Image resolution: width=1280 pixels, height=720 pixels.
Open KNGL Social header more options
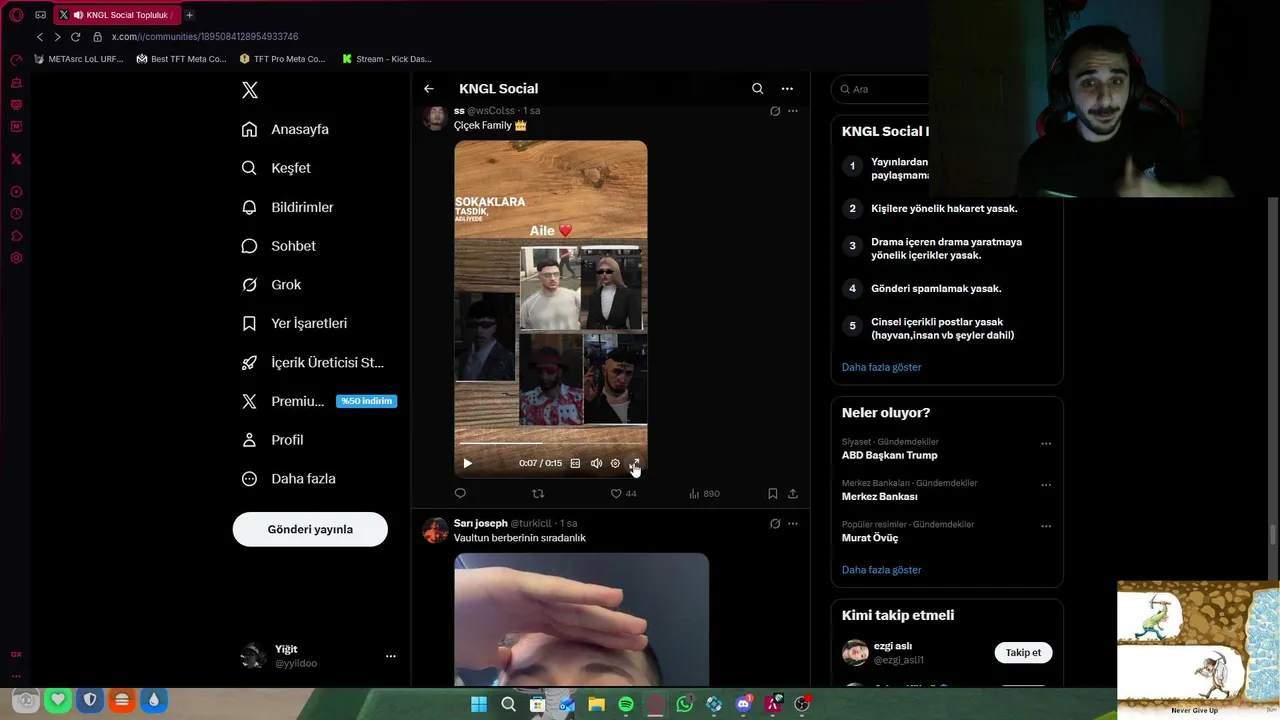pyautogui.click(x=787, y=89)
